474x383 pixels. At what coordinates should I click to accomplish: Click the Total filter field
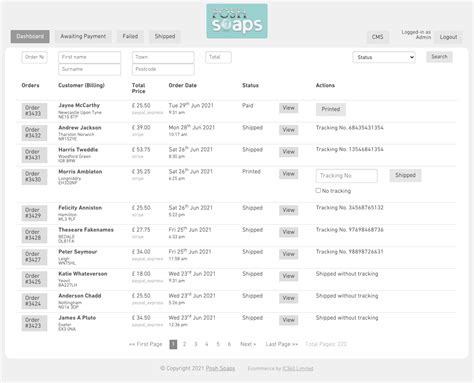click(218, 57)
